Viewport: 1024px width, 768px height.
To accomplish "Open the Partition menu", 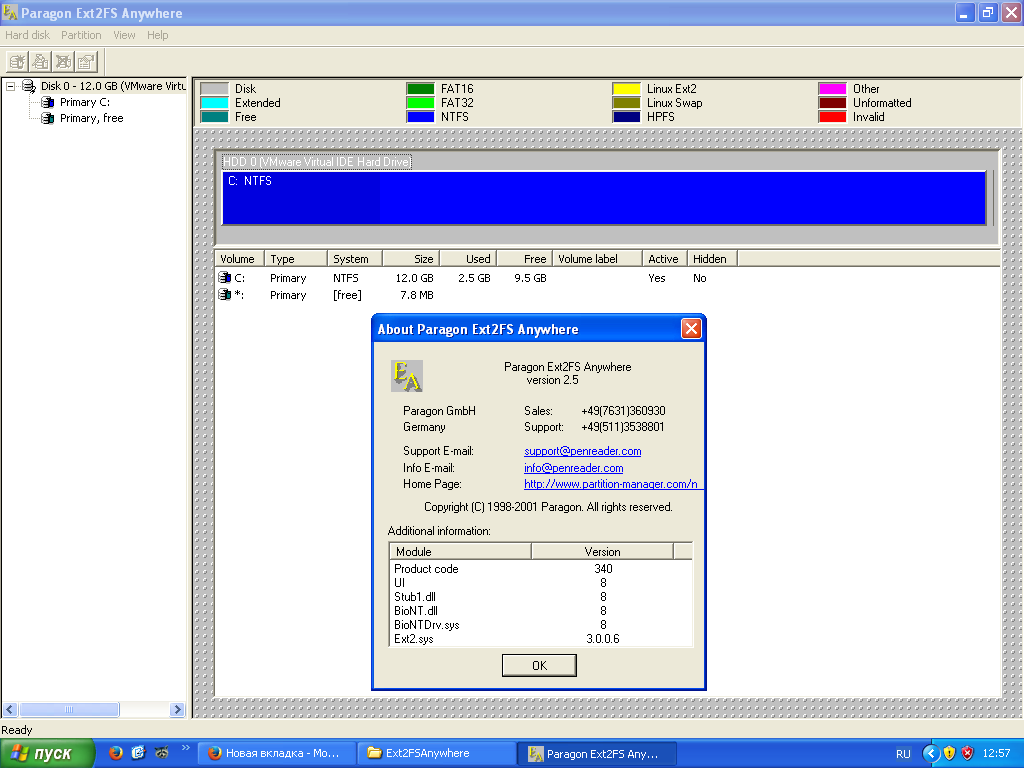I will click(x=81, y=35).
